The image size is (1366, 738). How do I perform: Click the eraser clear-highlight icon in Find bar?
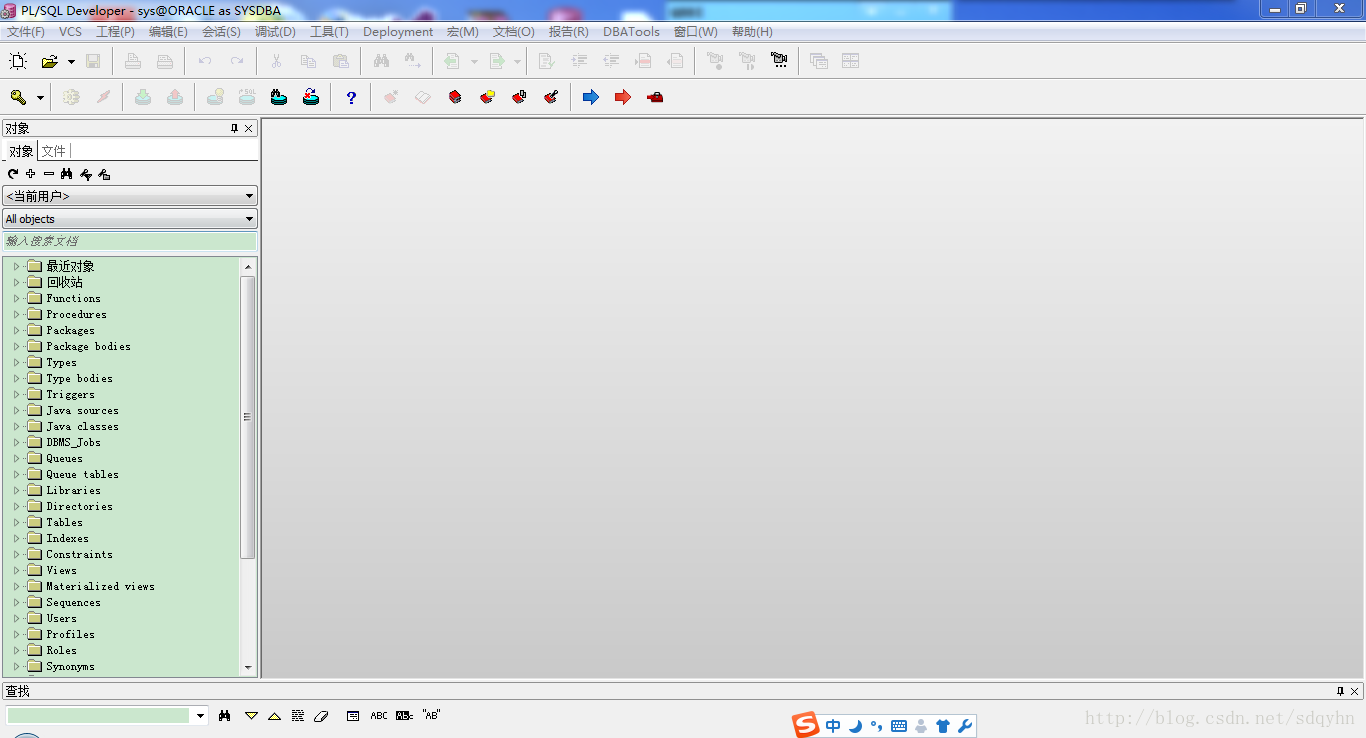click(x=321, y=716)
